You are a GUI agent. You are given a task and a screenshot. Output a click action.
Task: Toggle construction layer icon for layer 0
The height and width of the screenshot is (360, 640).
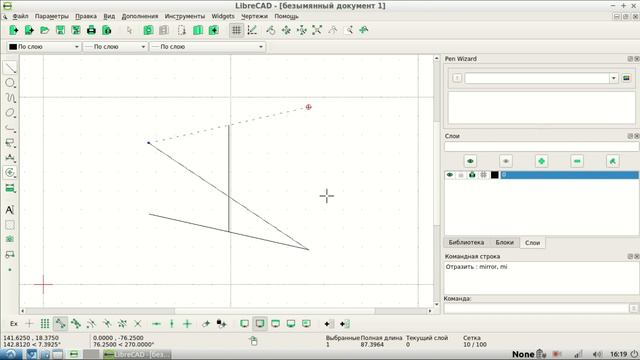click(484, 175)
